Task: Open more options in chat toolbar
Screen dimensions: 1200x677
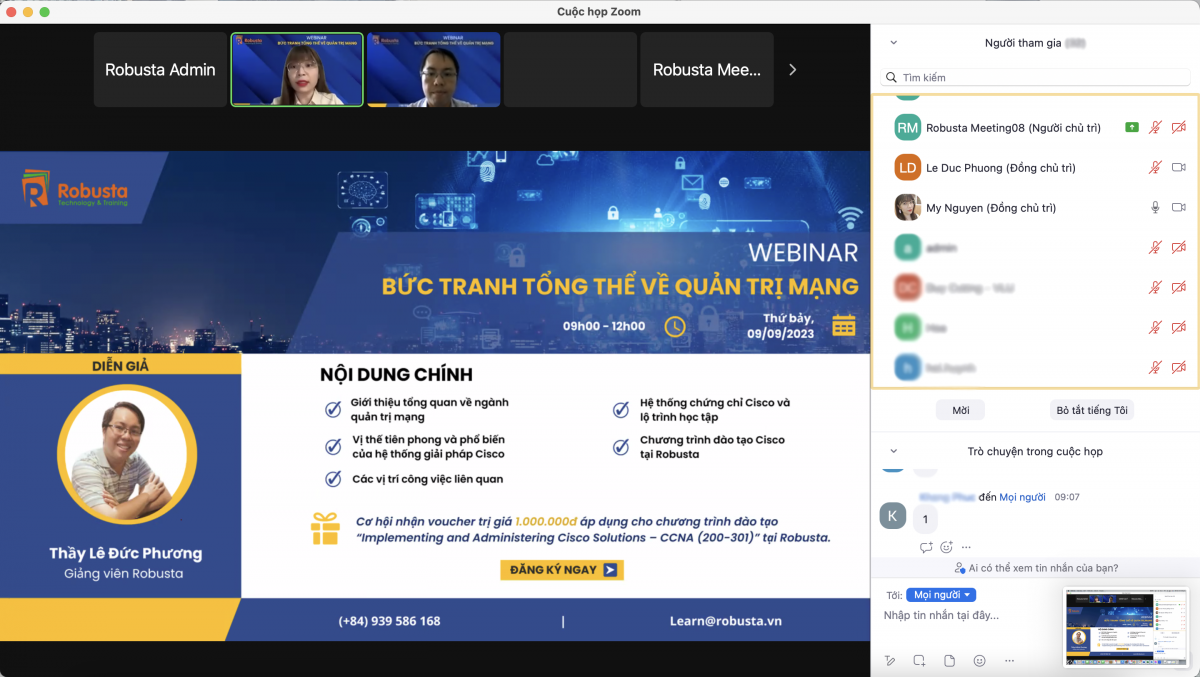Action: [x=1010, y=661]
